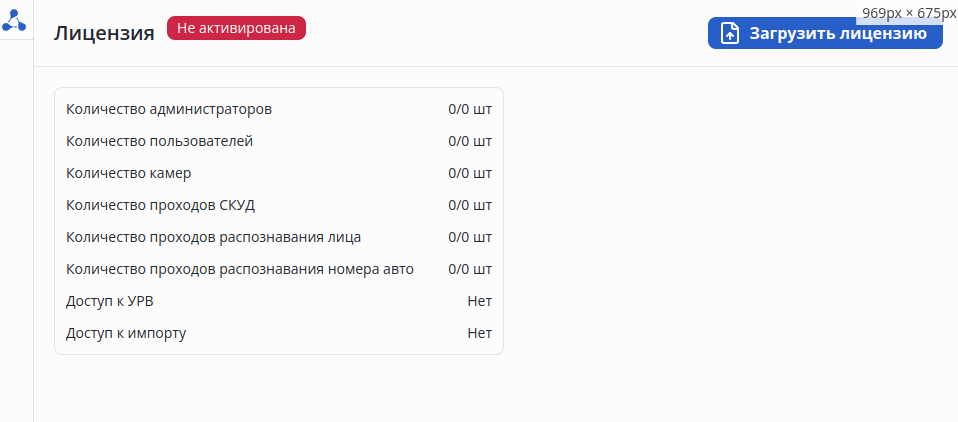Select "Количество пользователей" row label

160,141
